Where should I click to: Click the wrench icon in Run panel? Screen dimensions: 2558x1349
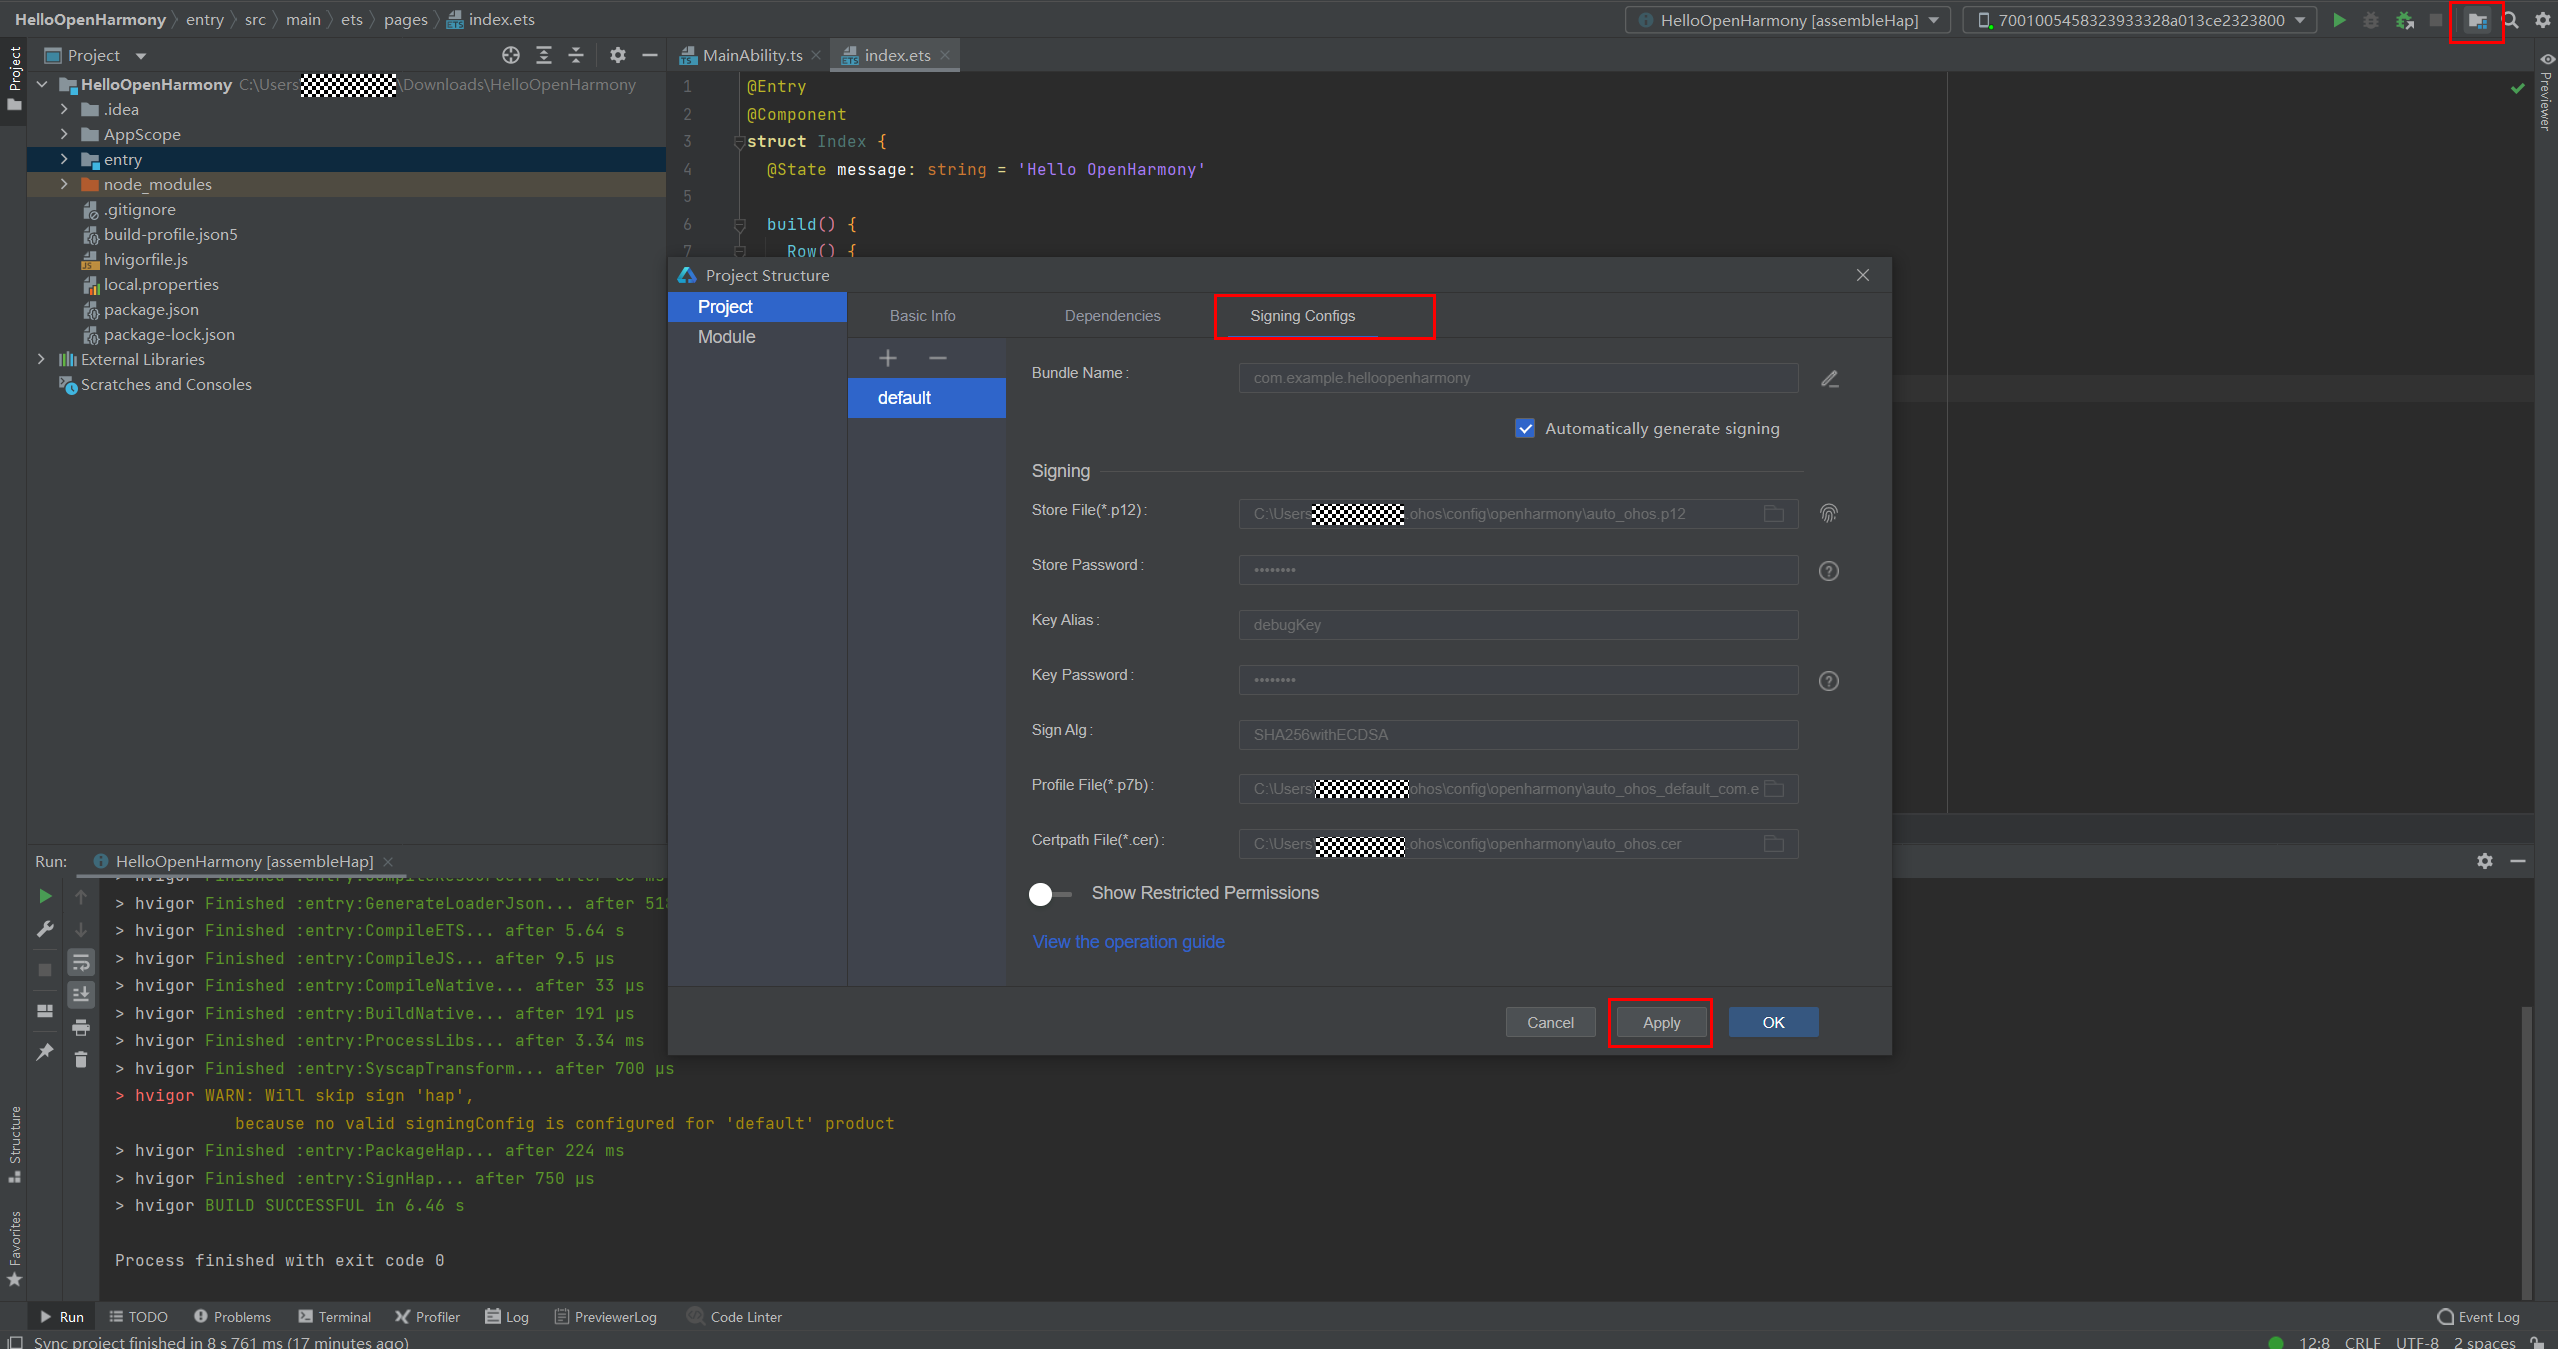coord(45,929)
